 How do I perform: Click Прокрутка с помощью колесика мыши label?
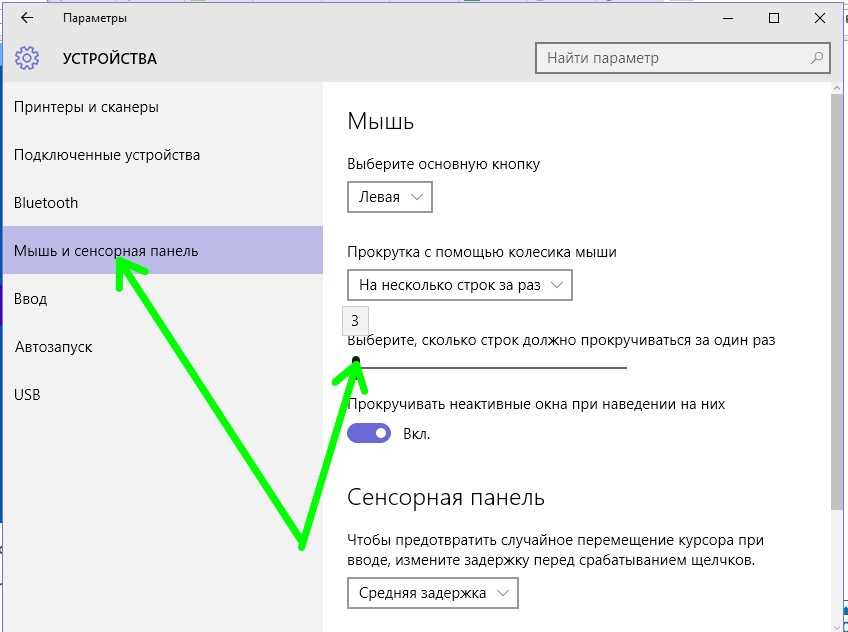click(x=482, y=252)
